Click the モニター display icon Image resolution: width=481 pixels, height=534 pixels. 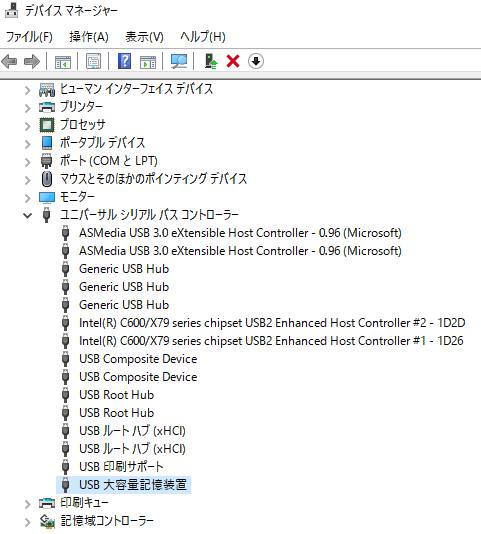[x=47, y=197]
